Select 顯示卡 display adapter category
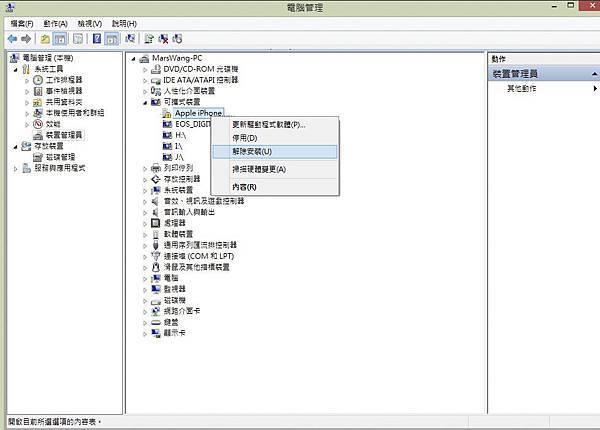Viewport: 600px width, 430px height. (x=174, y=333)
